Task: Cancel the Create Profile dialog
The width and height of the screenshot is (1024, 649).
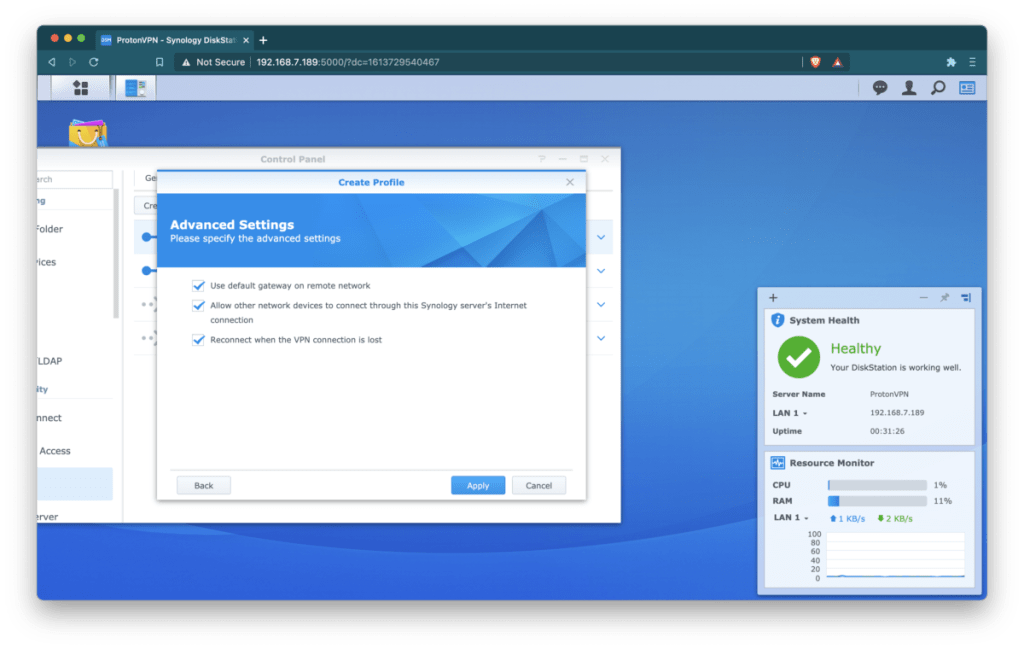Action: pos(539,485)
